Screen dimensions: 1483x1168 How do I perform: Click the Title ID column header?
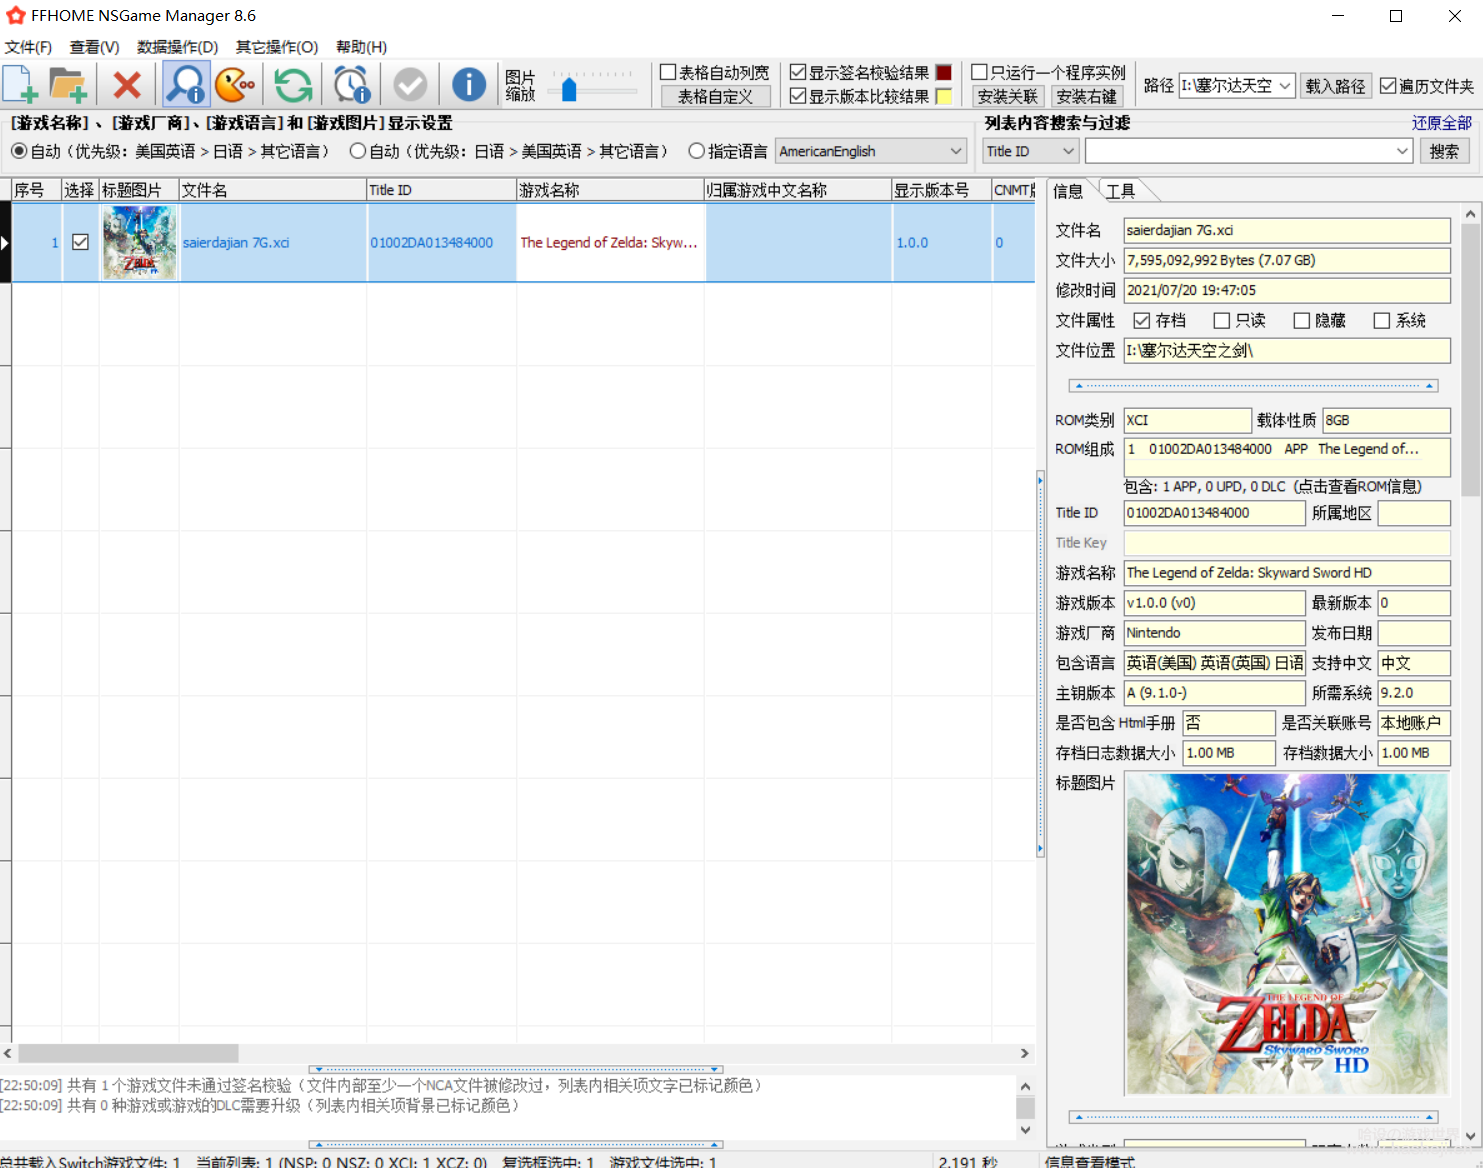tap(442, 190)
